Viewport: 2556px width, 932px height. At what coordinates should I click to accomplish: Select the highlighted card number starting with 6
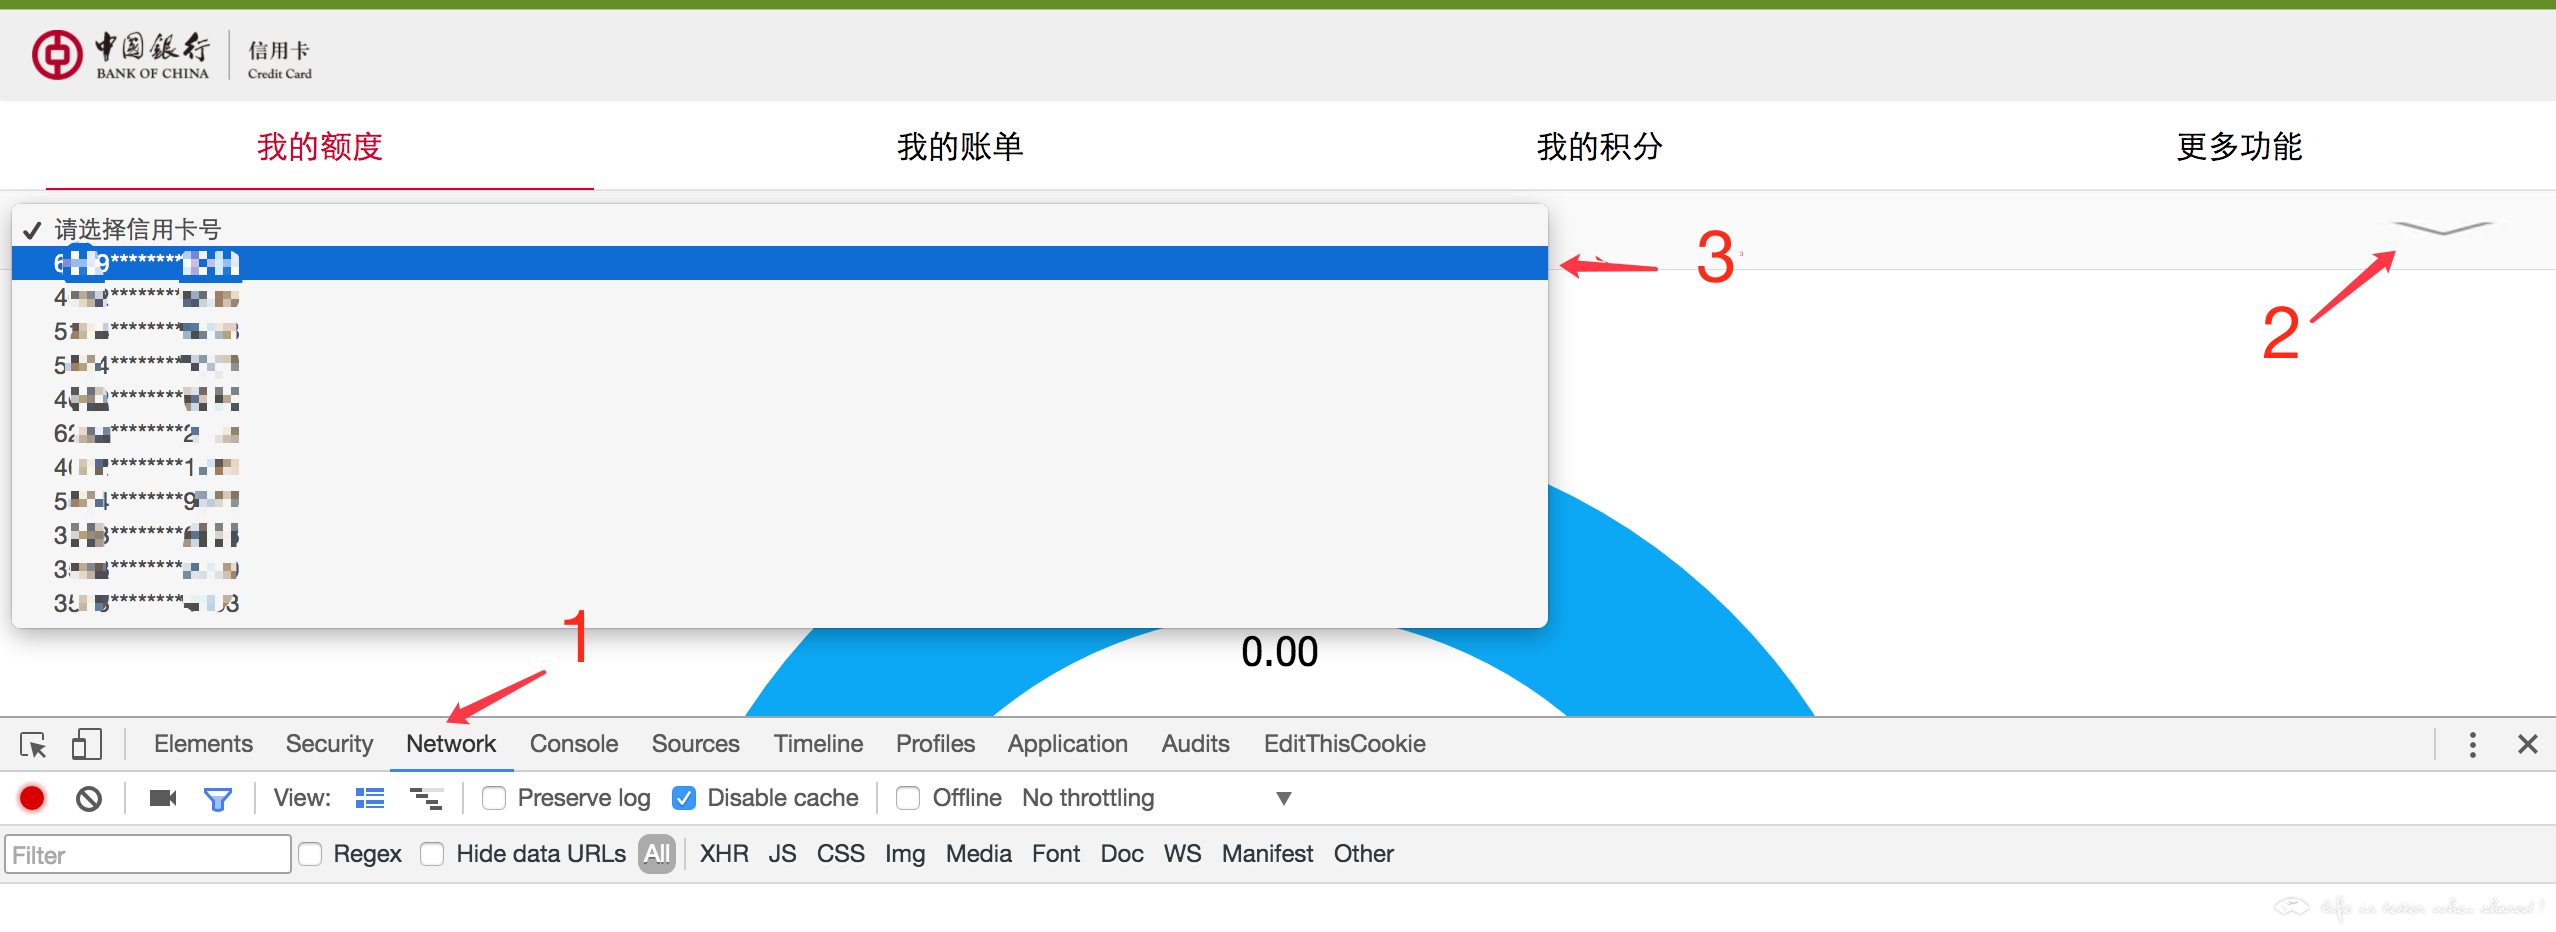pos(780,263)
